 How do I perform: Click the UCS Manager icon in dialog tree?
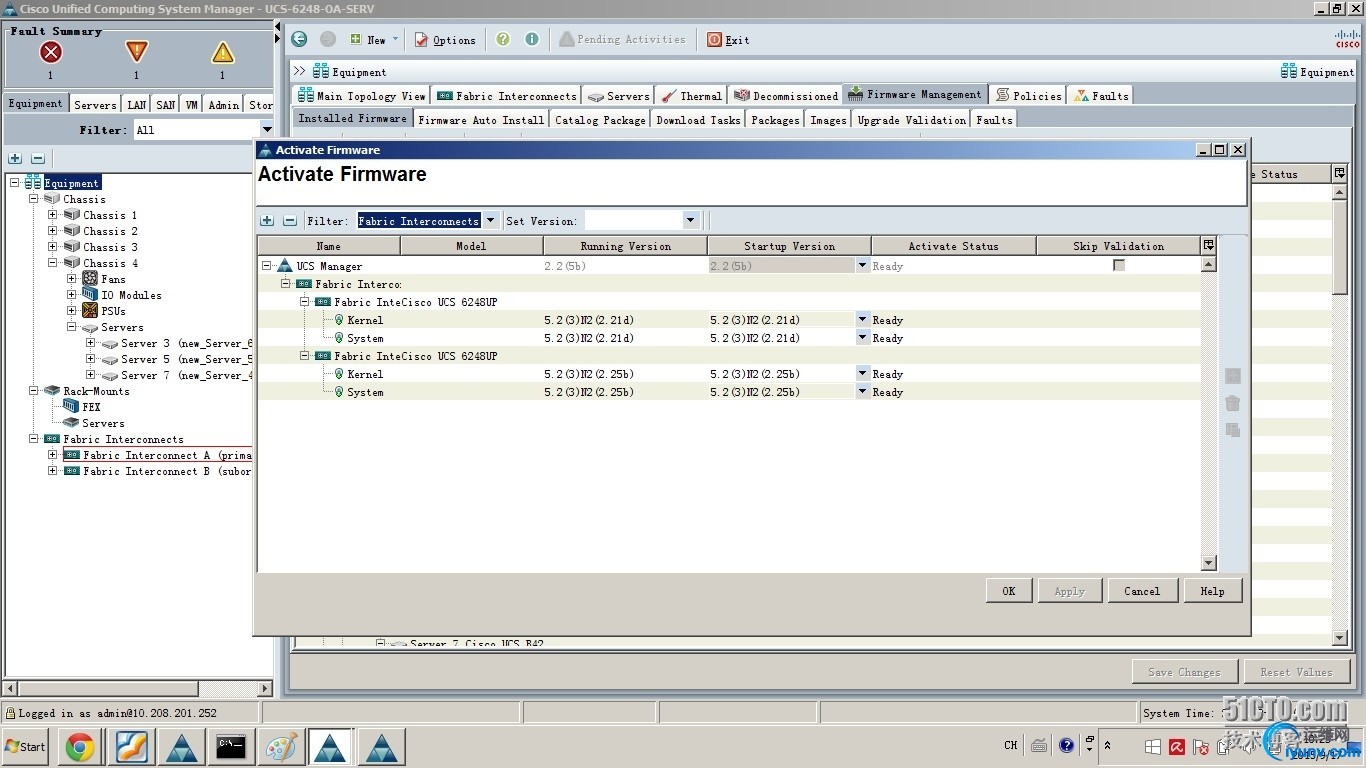(284, 266)
